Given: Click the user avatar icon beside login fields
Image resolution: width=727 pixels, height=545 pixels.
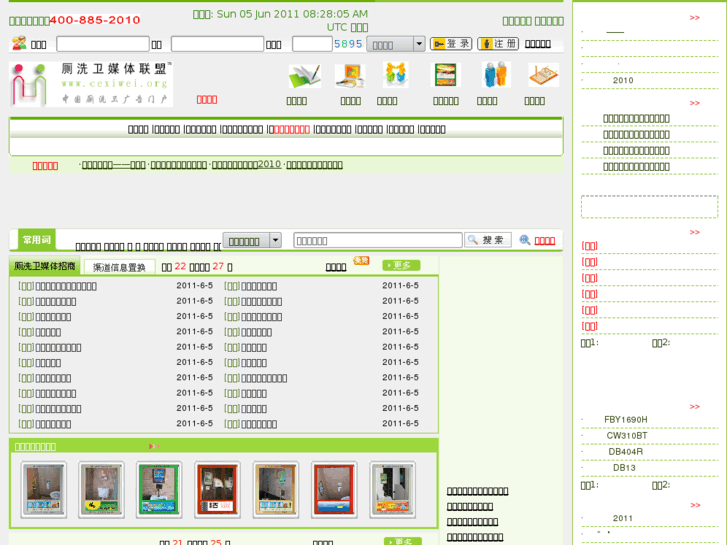Looking at the screenshot, I should (19, 43).
